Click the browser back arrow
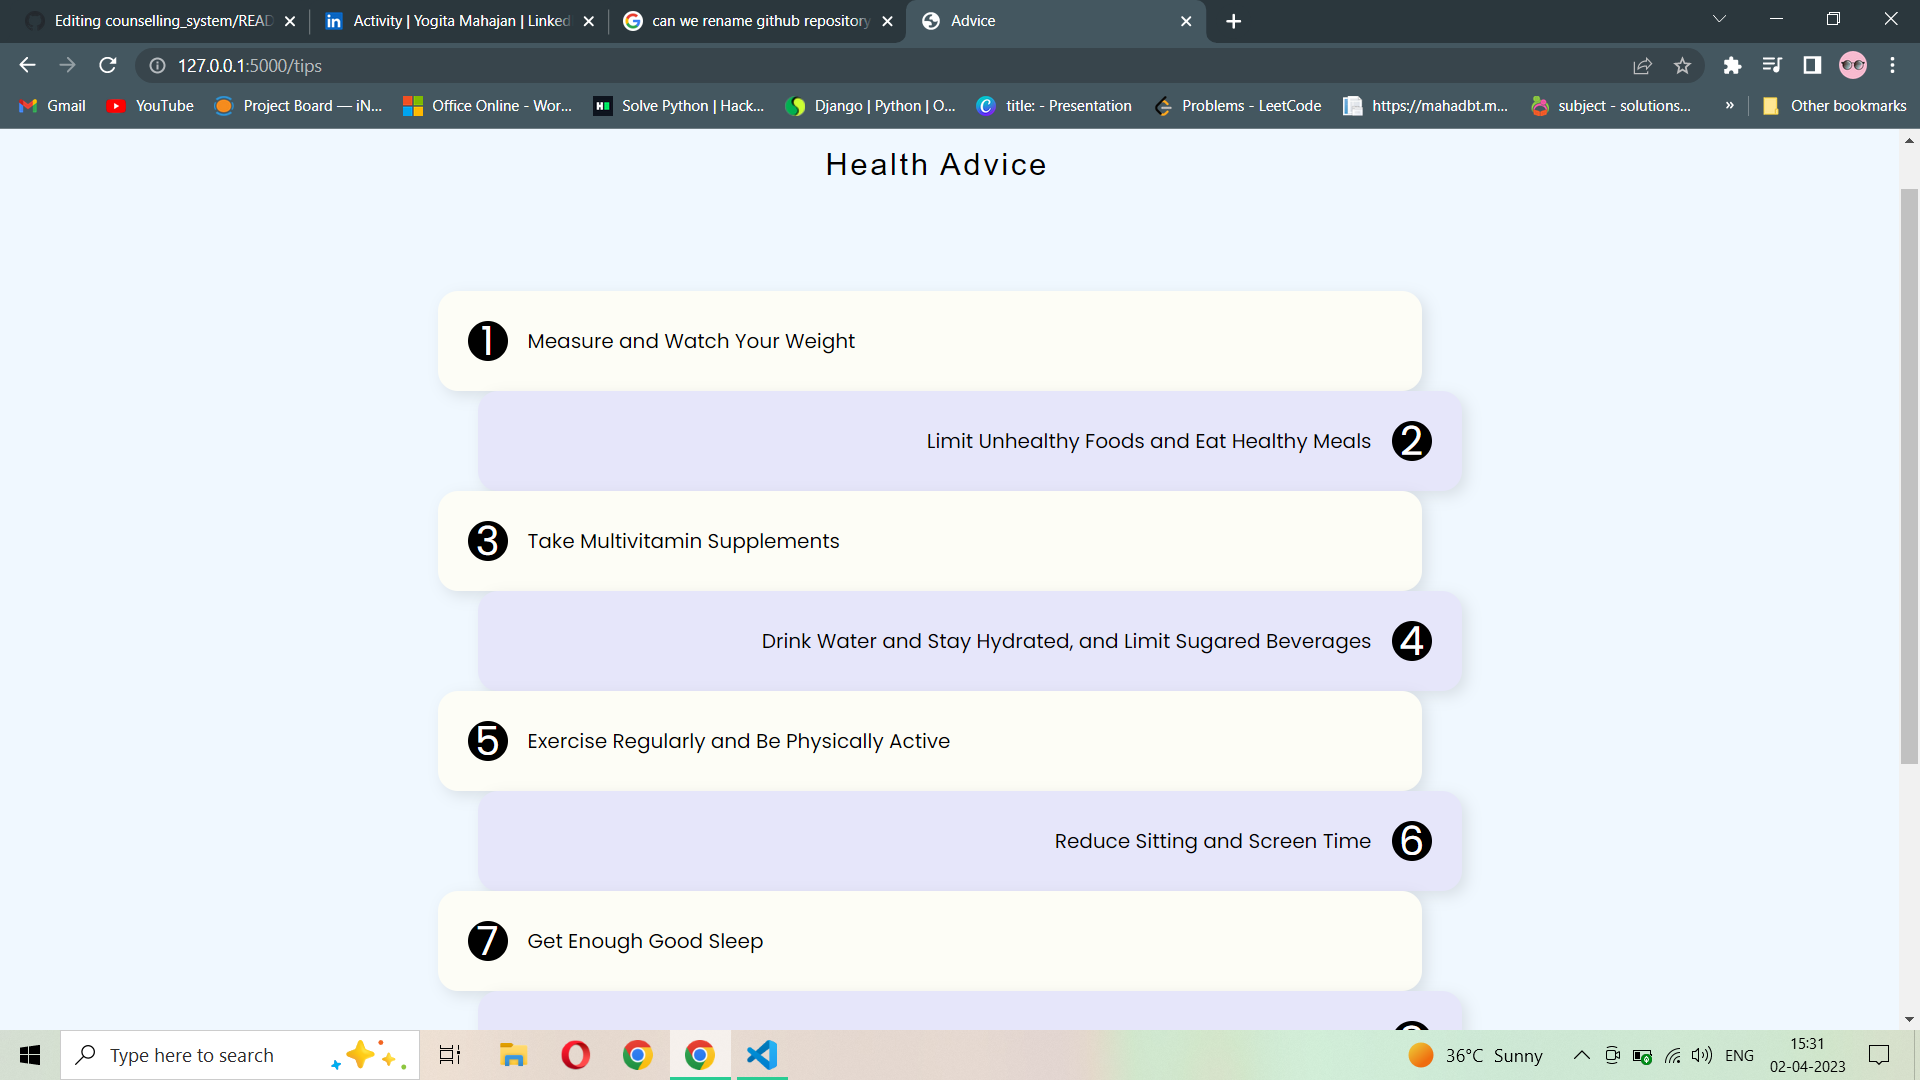 coord(27,65)
